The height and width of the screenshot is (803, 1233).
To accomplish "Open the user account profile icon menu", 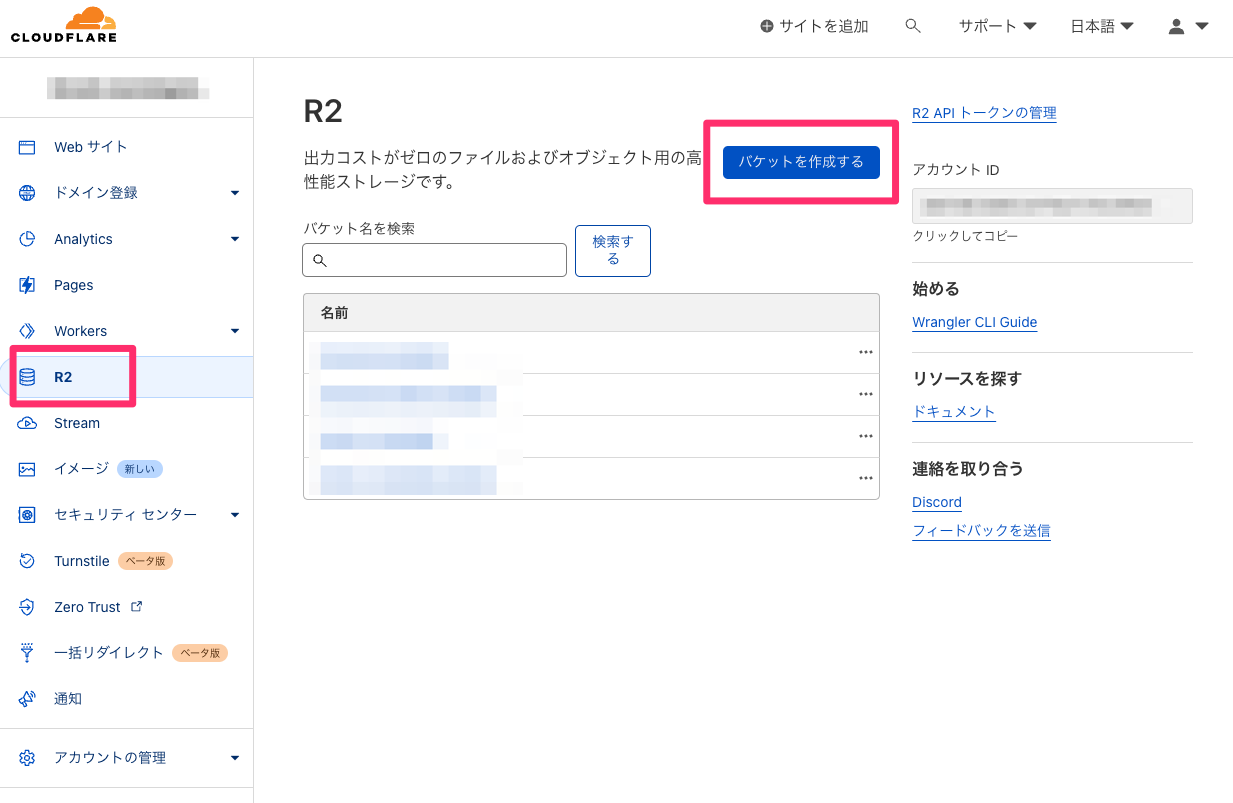I will click(1188, 26).
